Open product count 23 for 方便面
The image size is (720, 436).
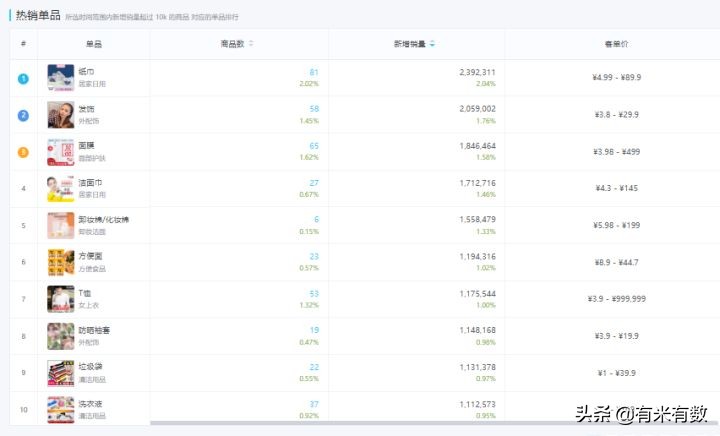[x=314, y=257]
